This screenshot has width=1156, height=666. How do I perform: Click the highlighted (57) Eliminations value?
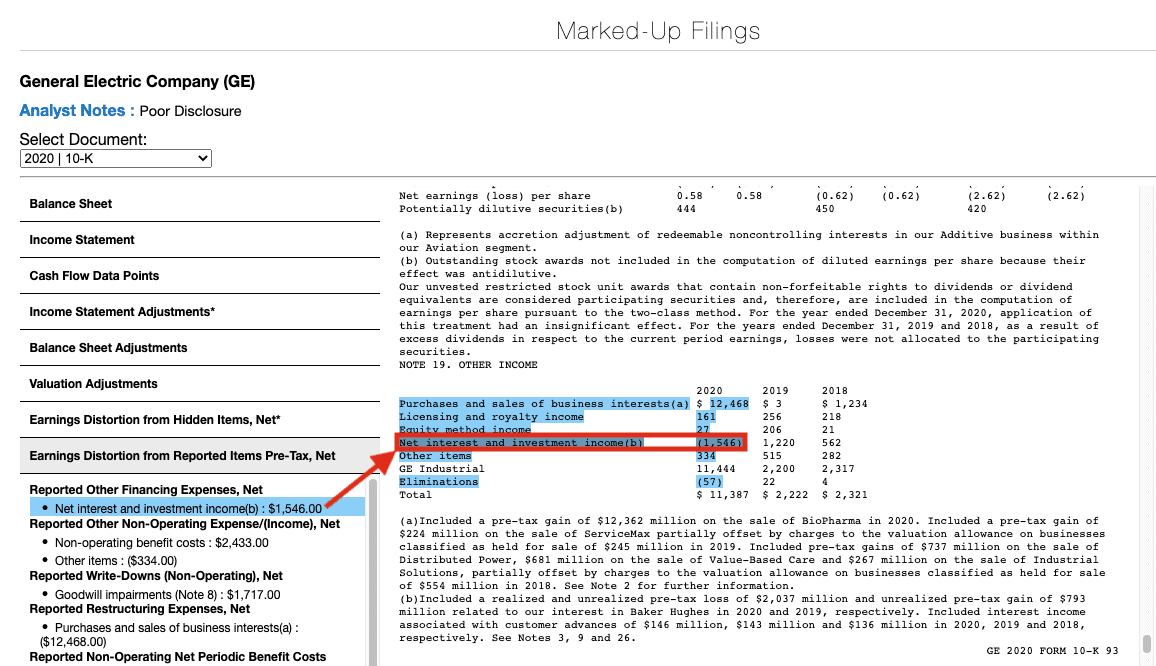coord(709,482)
